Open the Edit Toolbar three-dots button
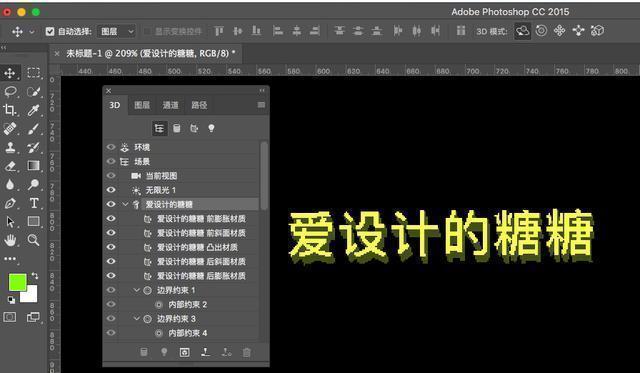 pos(10,259)
